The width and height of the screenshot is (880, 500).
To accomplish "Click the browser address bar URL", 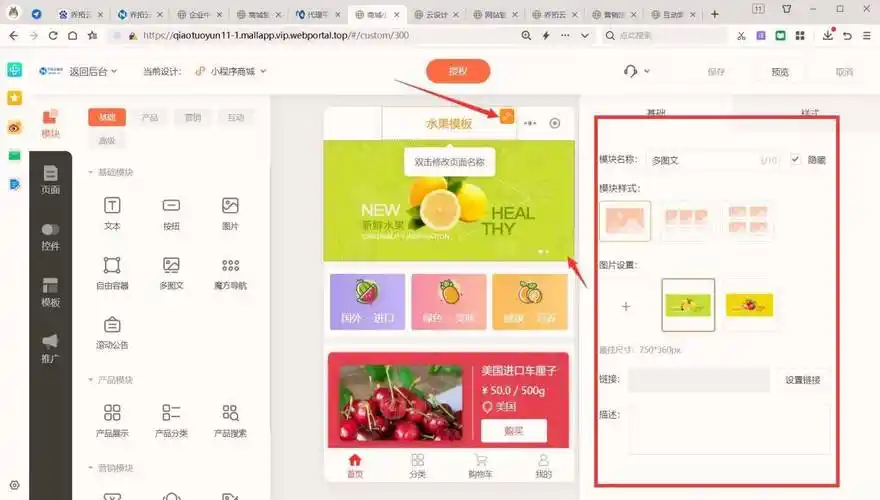I will click(276, 35).
